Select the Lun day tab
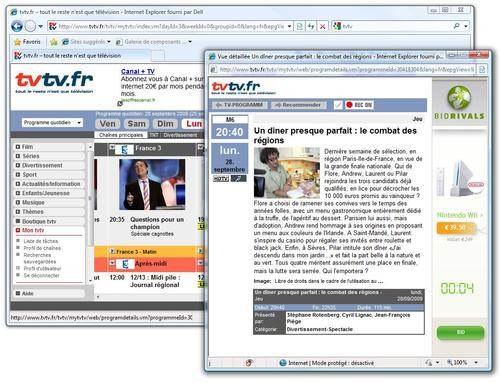Viewport: 500px width, 383px height. [194, 124]
